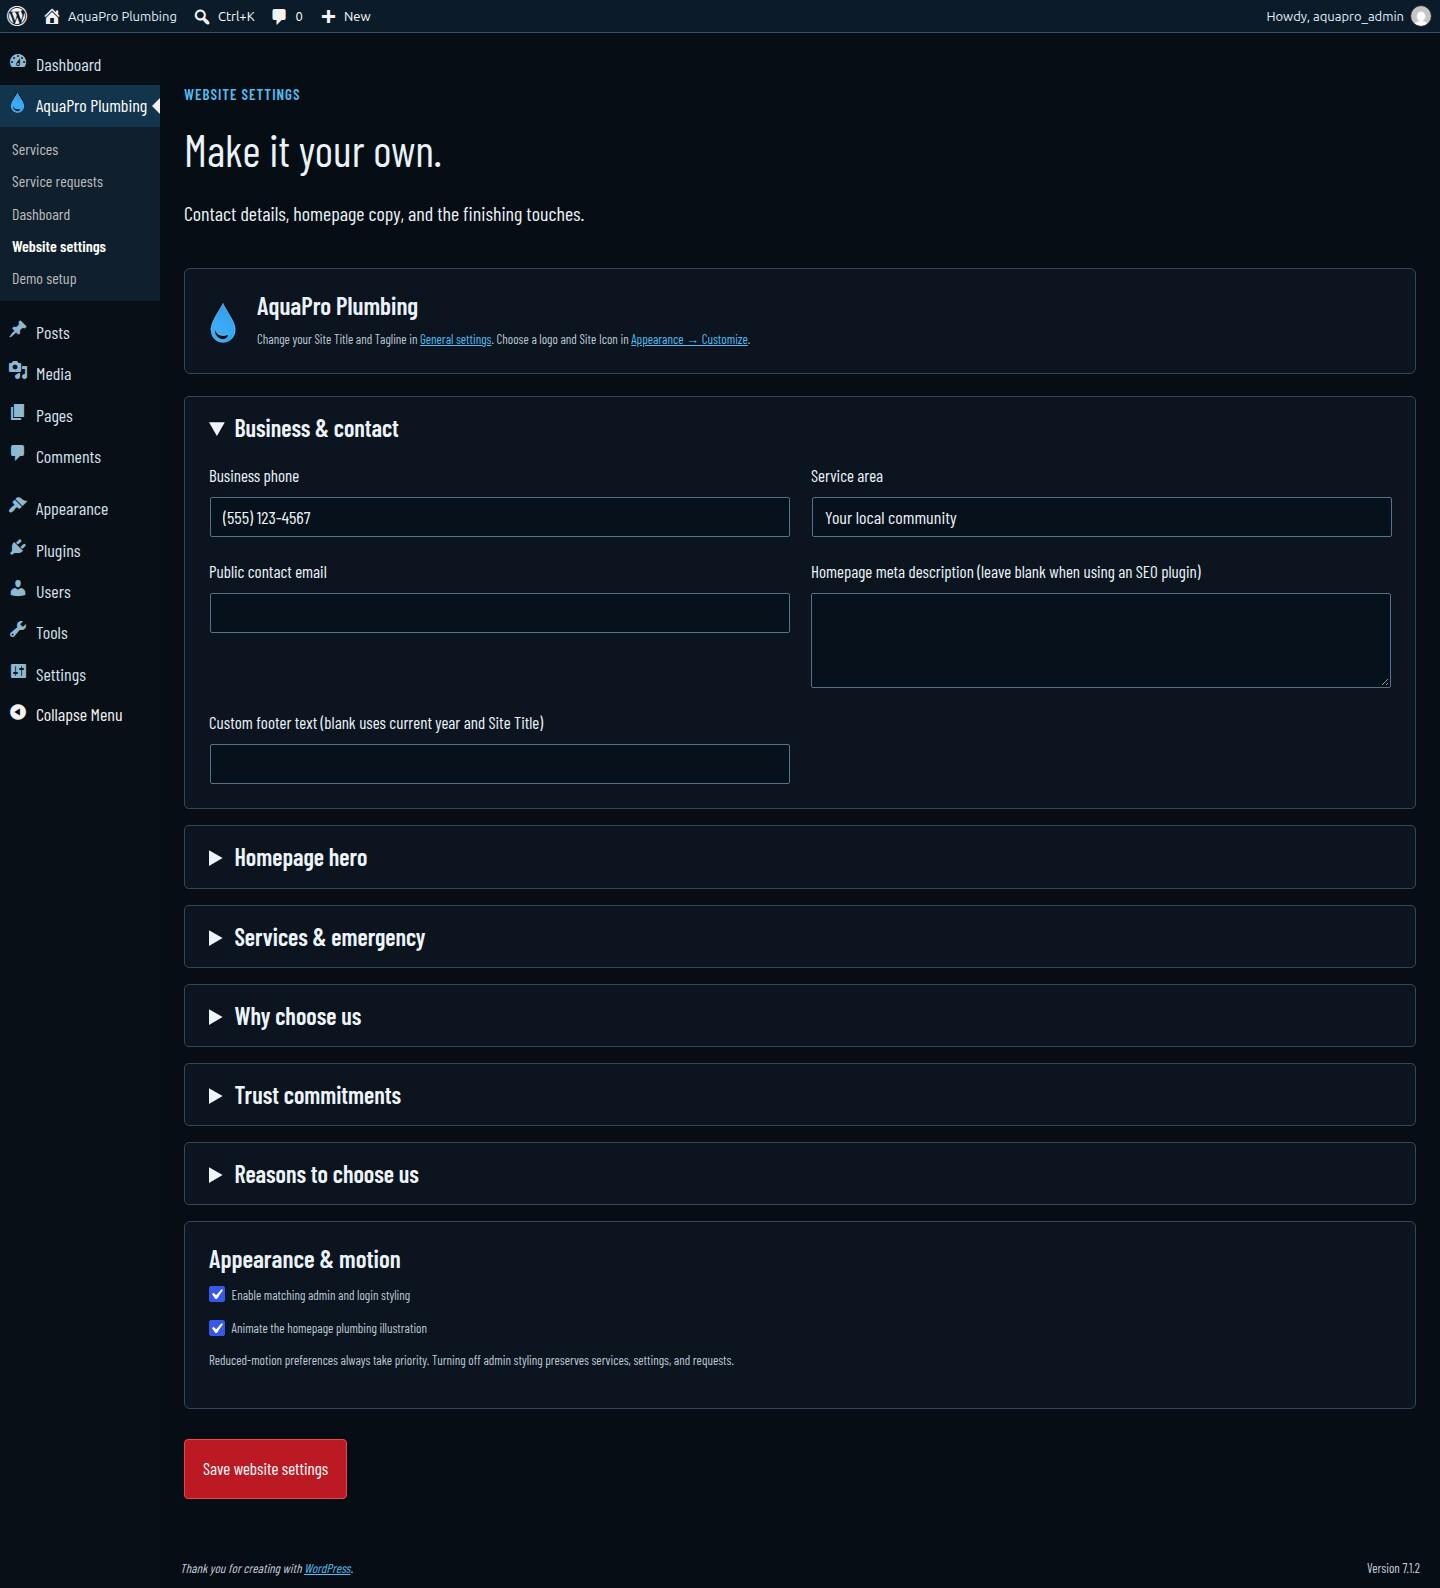Click the Comments icon in sidebar

tap(18, 455)
